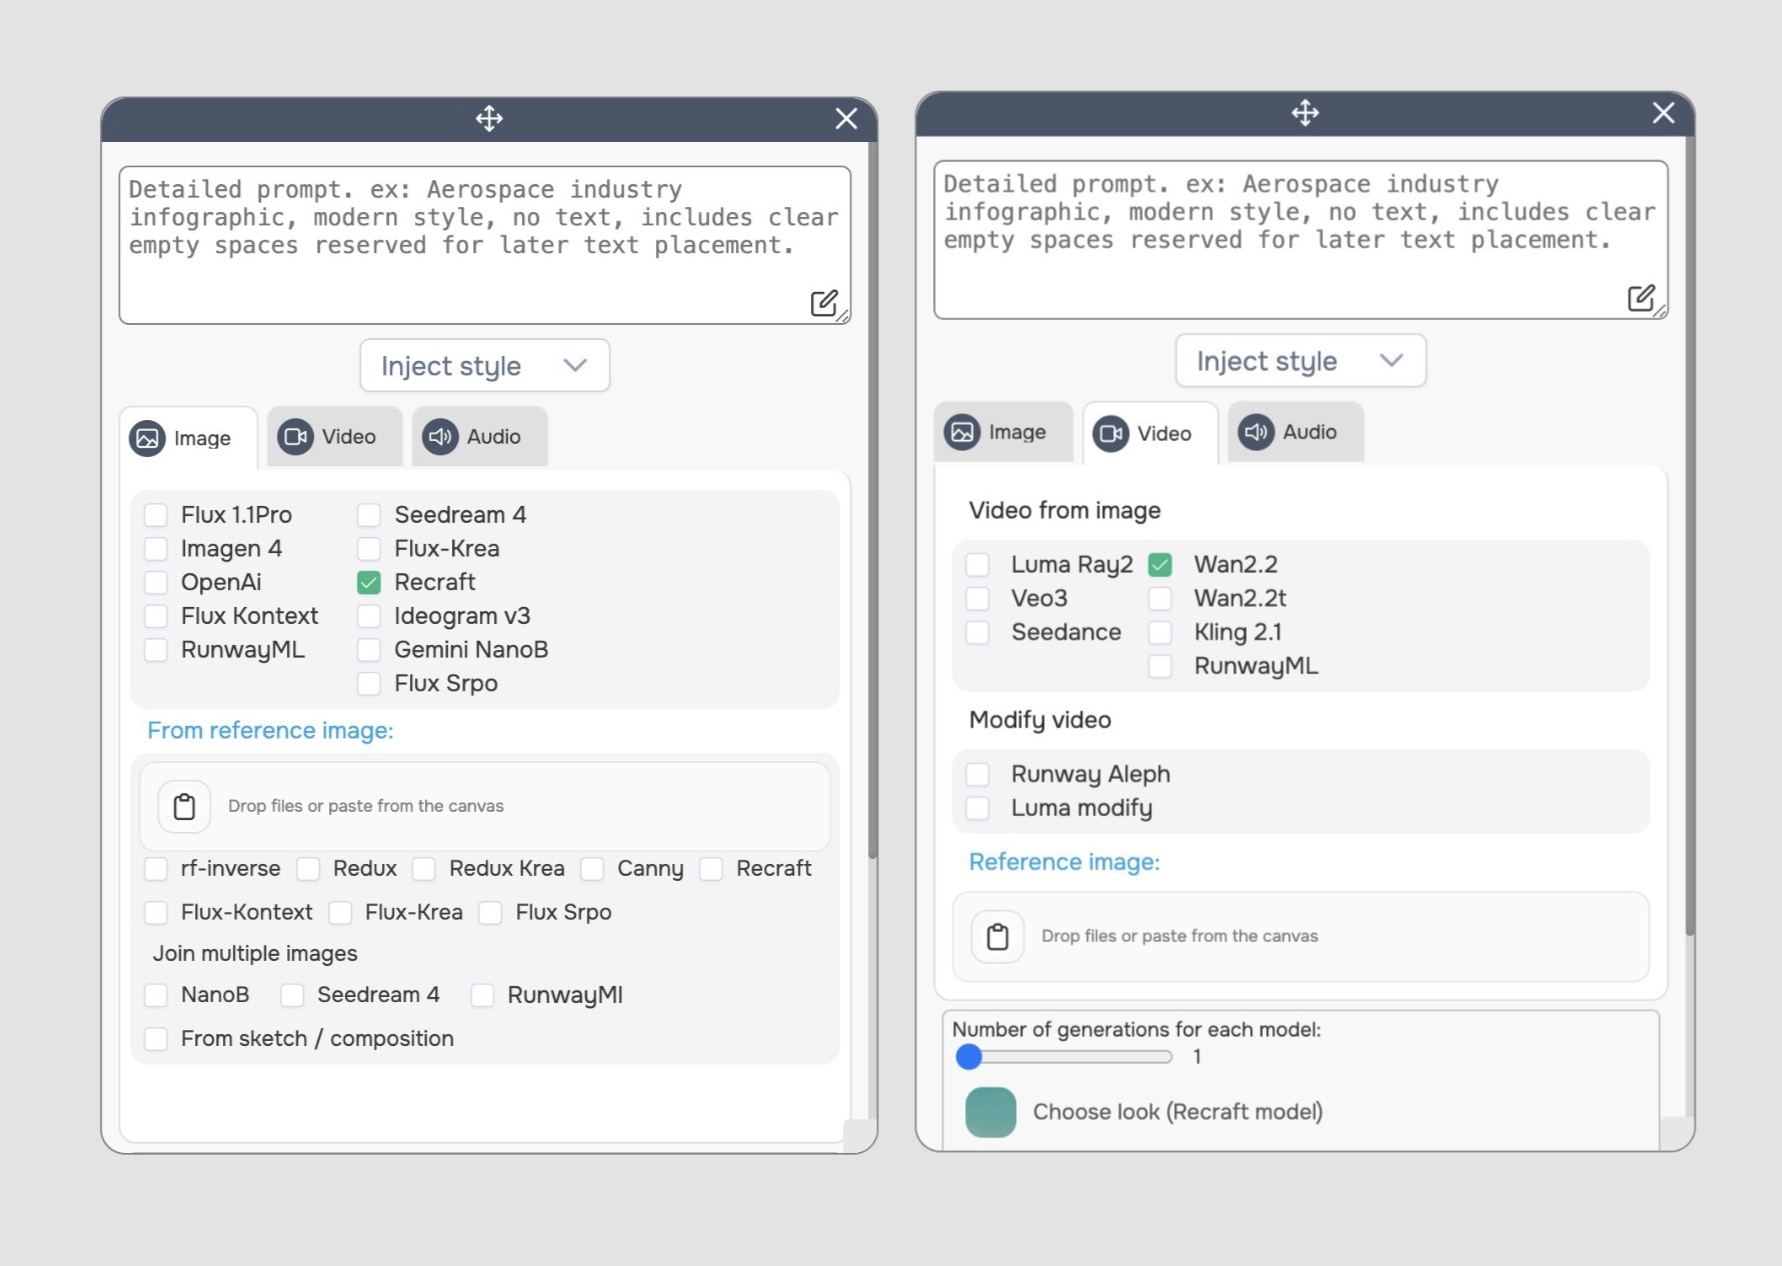The height and width of the screenshot is (1266, 1782).
Task: Click the clipboard paste icon under From reference image
Action: coord(185,807)
